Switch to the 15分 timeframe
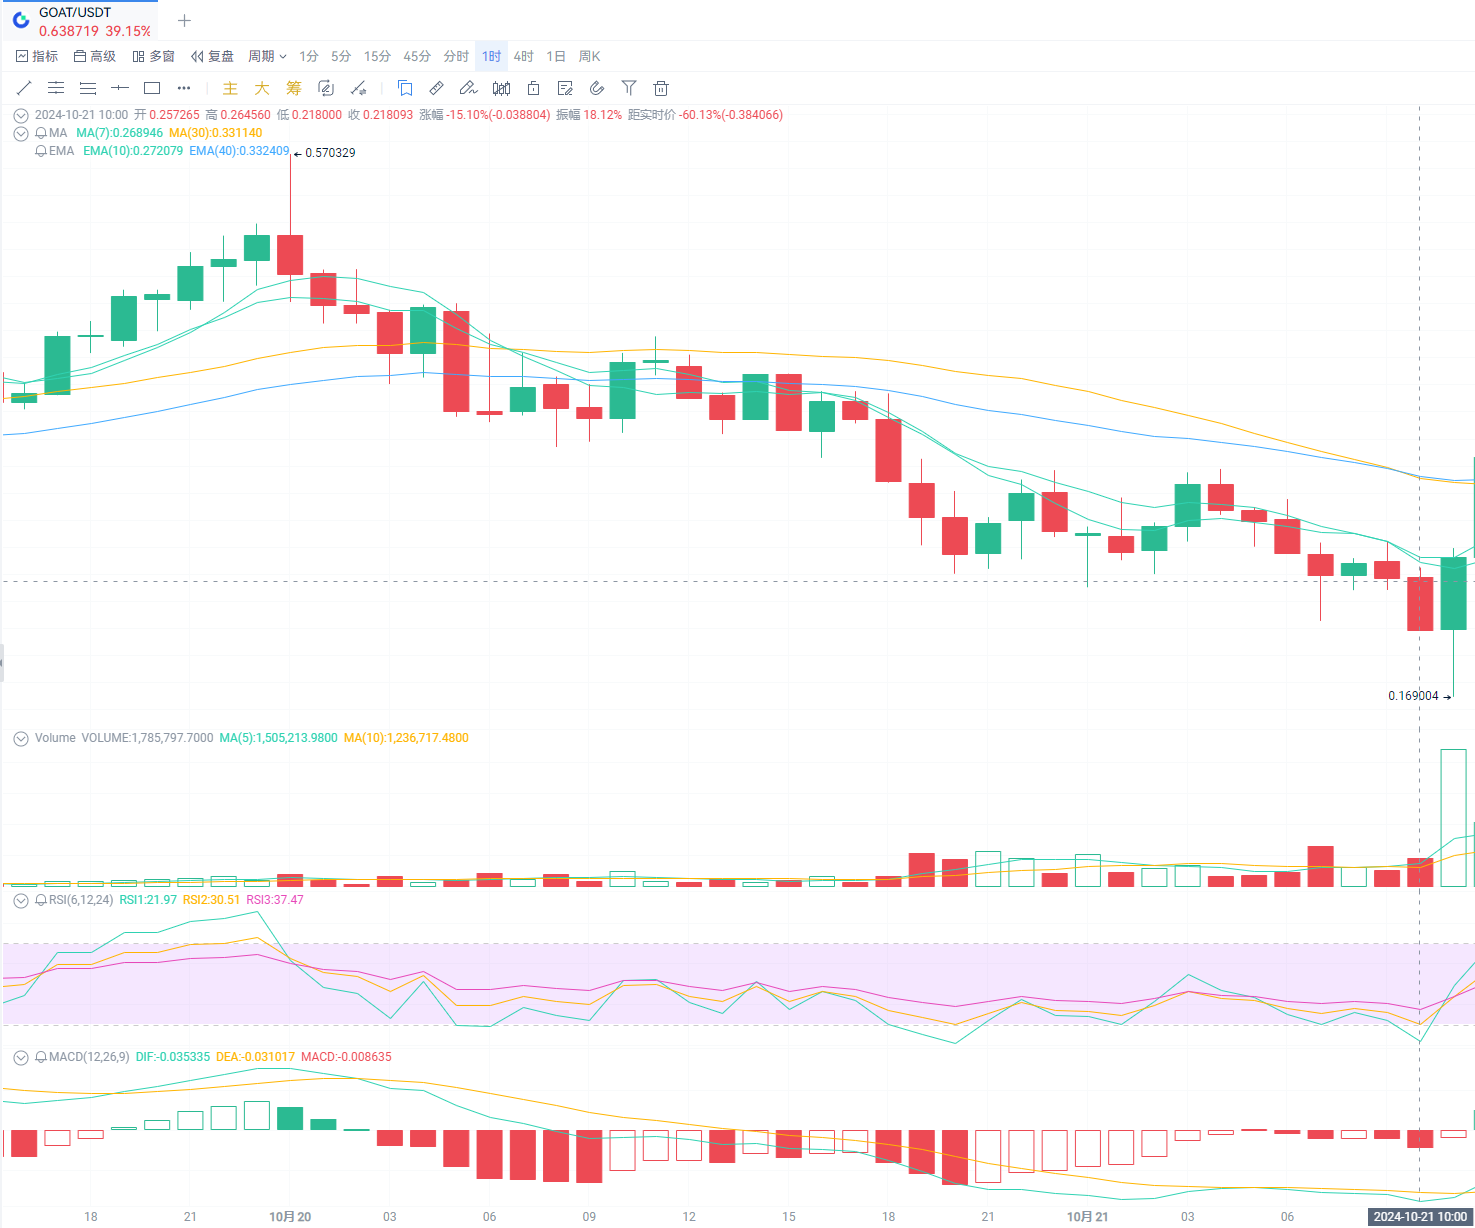 point(377,56)
